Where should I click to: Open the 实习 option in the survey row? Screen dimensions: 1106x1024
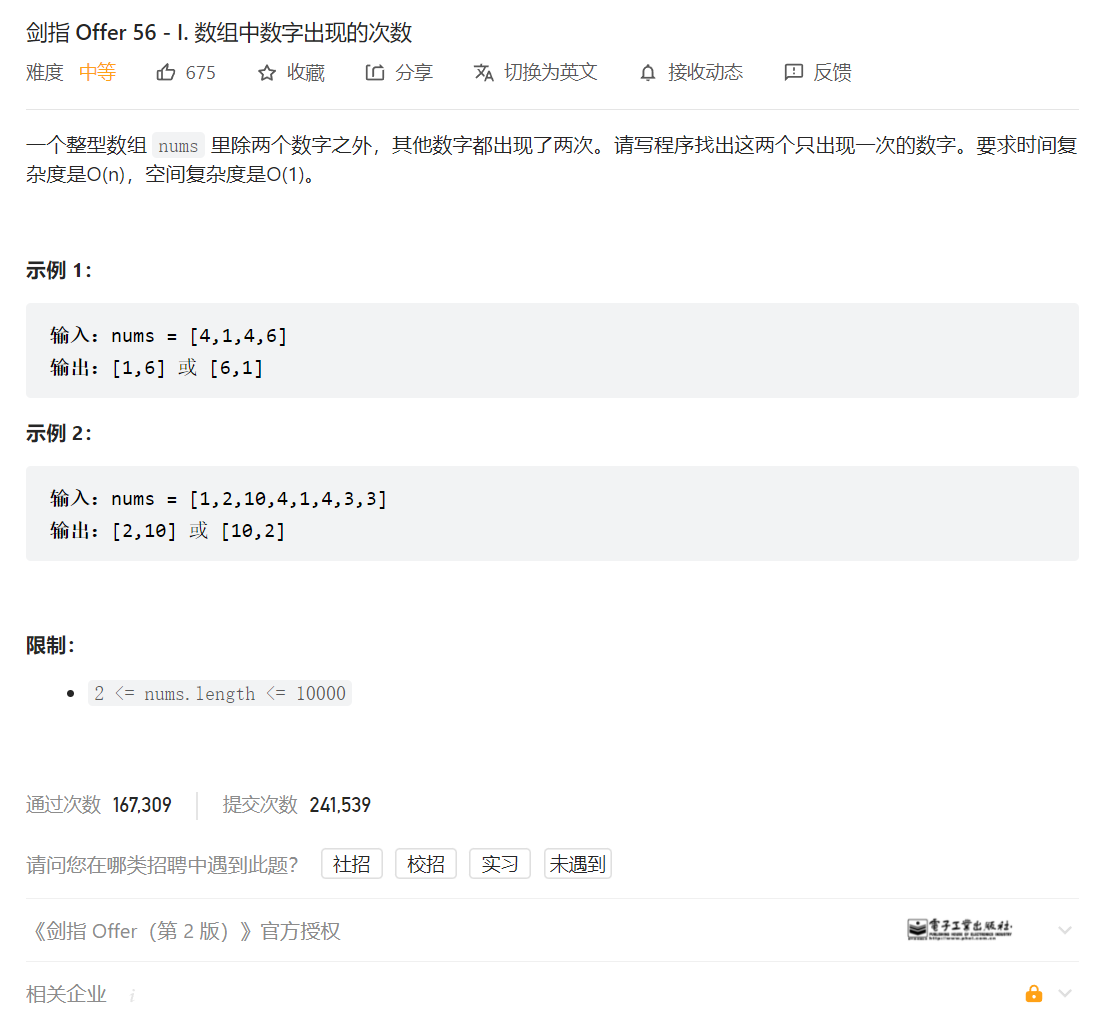point(499,863)
